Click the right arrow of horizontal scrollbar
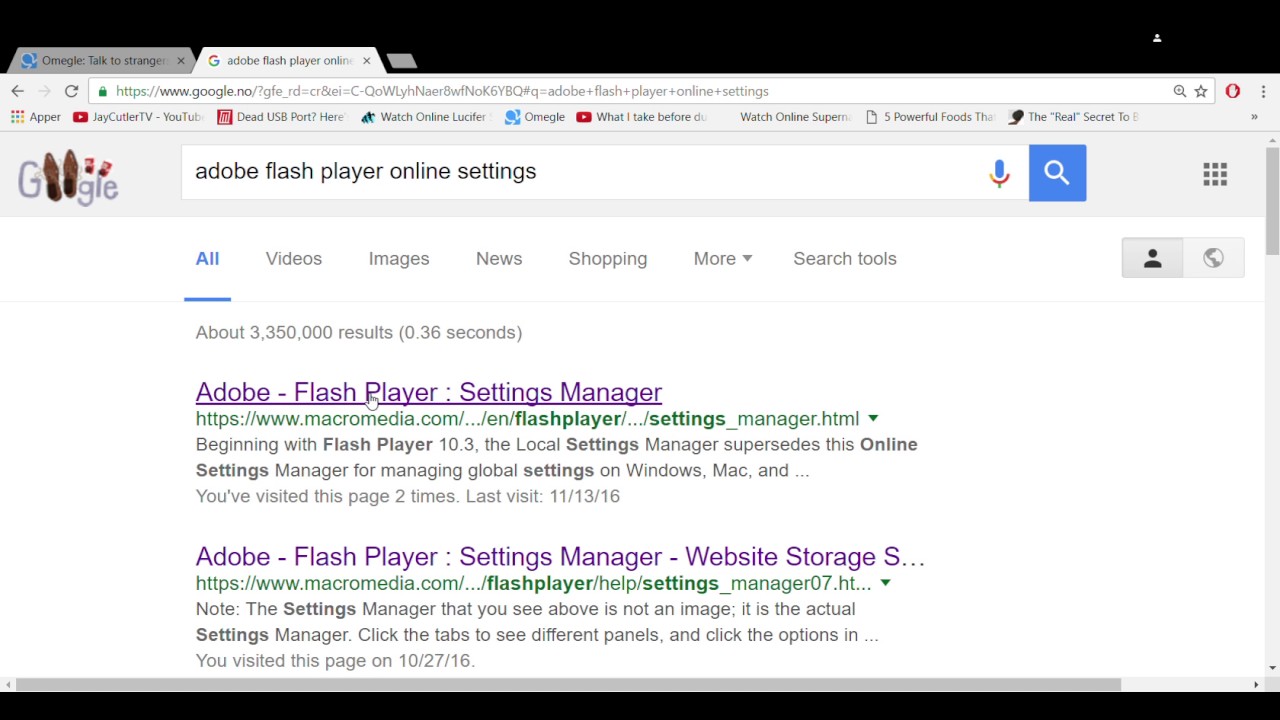Image resolution: width=1280 pixels, height=720 pixels. pyautogui.click(x=1256, y=685)
